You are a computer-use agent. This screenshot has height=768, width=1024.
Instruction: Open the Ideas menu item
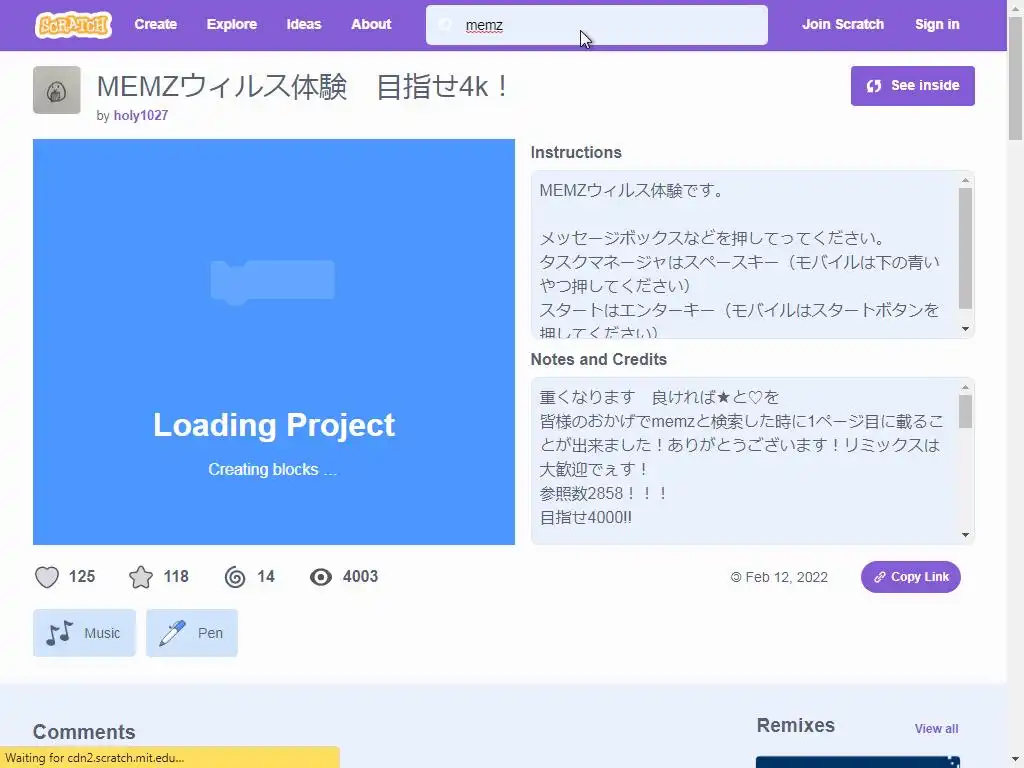pyautogui.click(x=304, y=24)
